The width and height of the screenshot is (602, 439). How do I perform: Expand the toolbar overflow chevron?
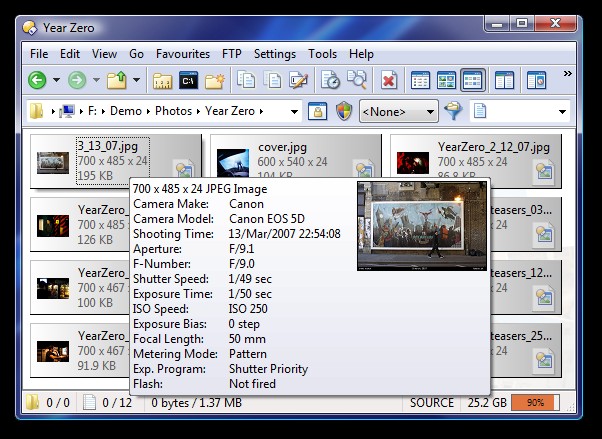[567, 73]
